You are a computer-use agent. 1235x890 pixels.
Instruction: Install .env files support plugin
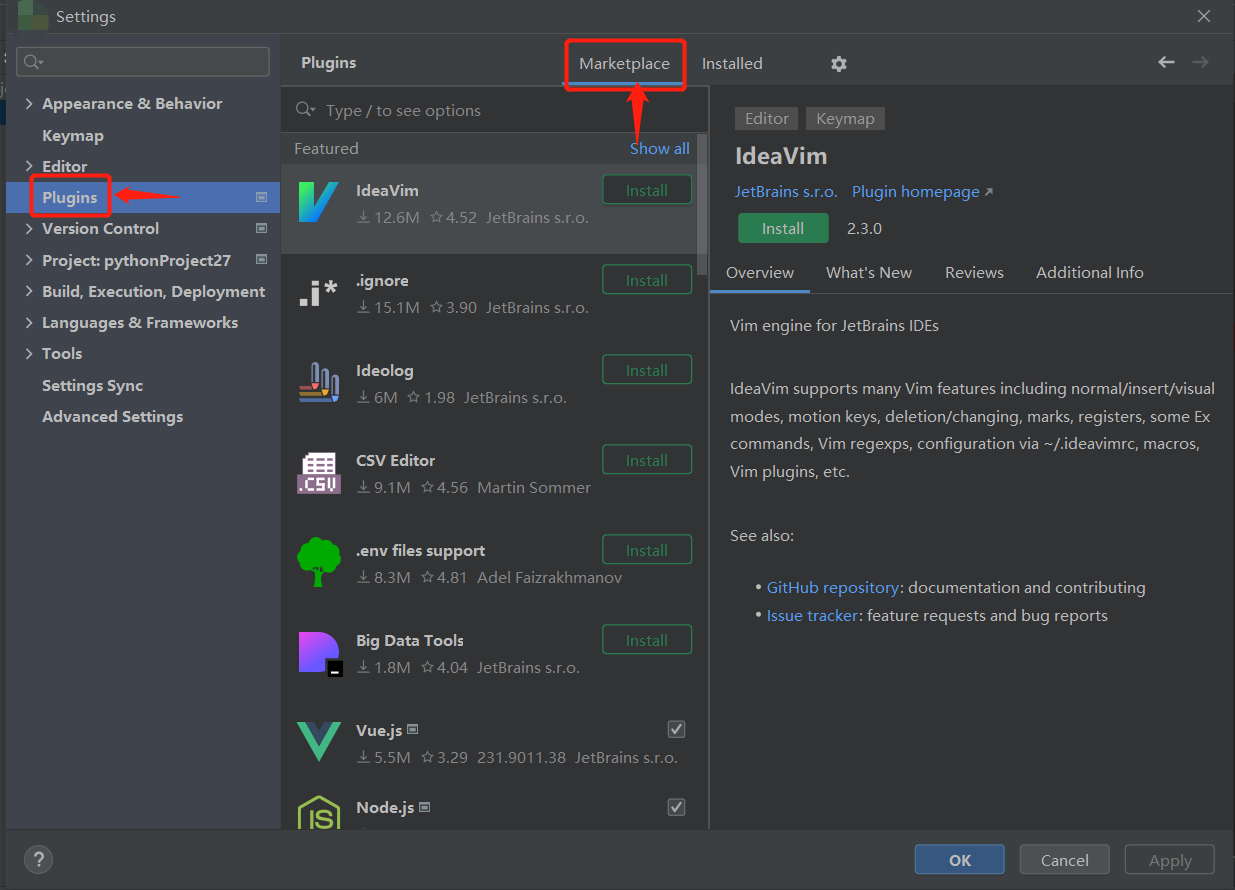coord(647,550)
